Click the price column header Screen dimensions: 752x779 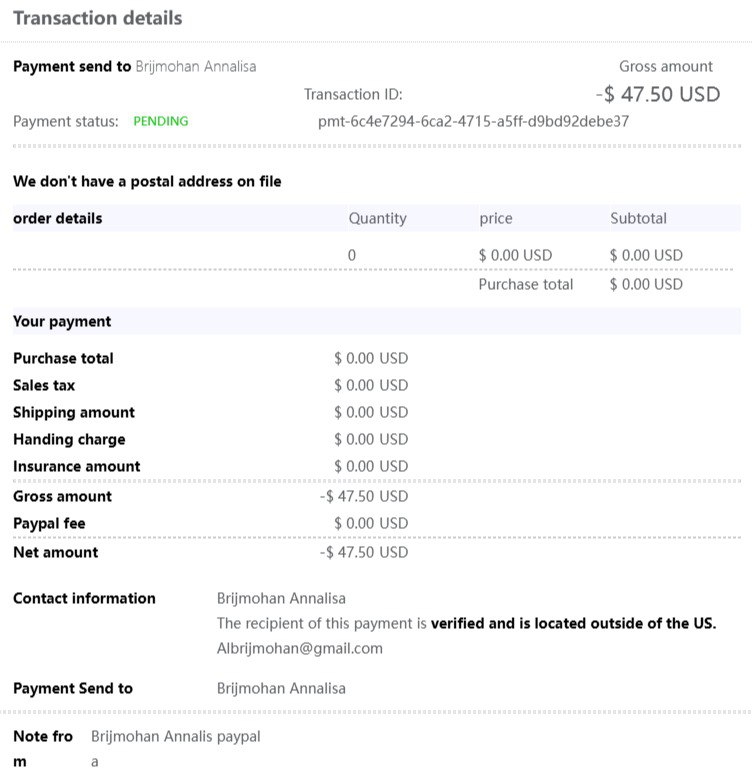point(497,218)
